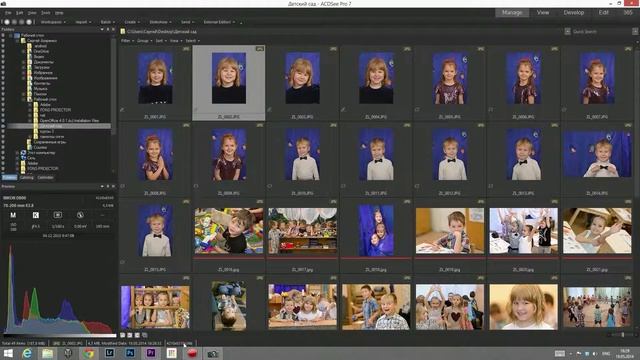Open the Filter dropdown above thumbnails
The width and height of the screenshot is (640, 360).
coord(127,41)
